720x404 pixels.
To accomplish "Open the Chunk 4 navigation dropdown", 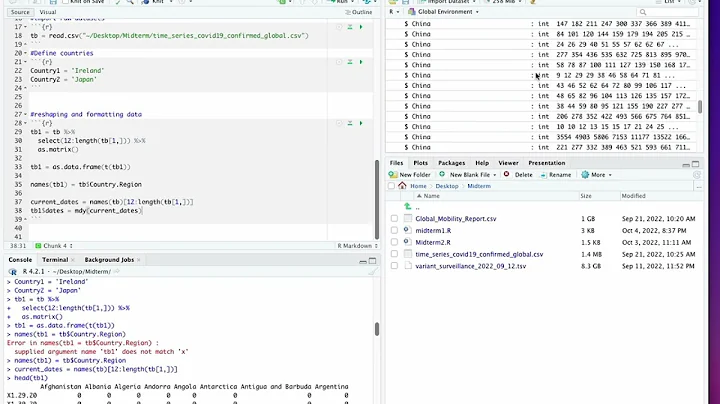I will click(54, 246).
